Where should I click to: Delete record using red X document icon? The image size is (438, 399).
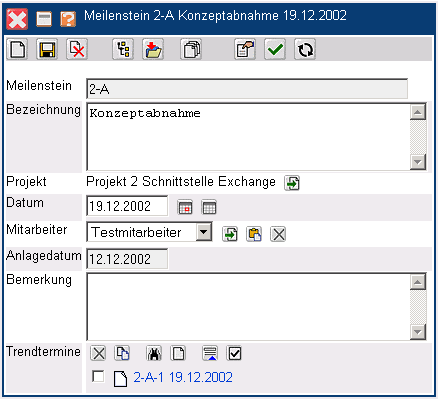tap(77, 49)
